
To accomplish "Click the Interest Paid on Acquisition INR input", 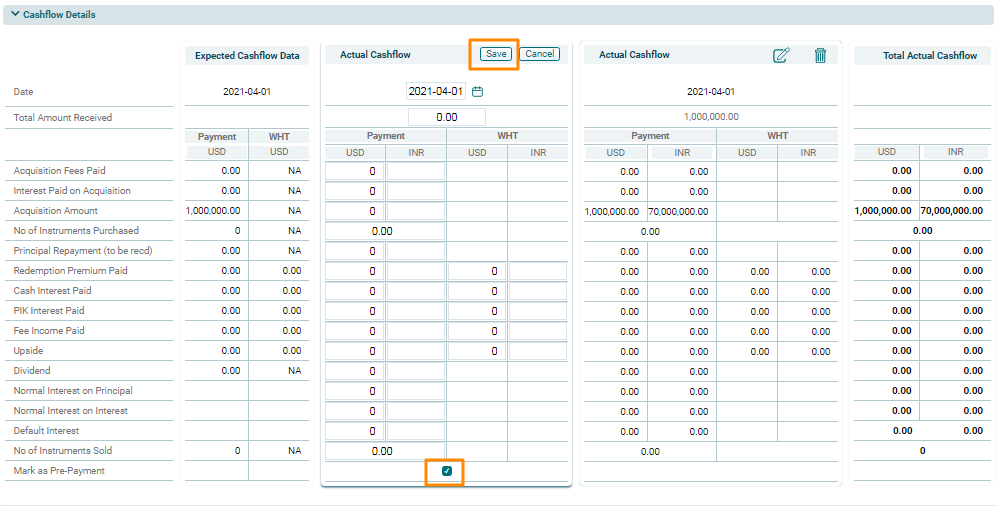I will (416, 191).
